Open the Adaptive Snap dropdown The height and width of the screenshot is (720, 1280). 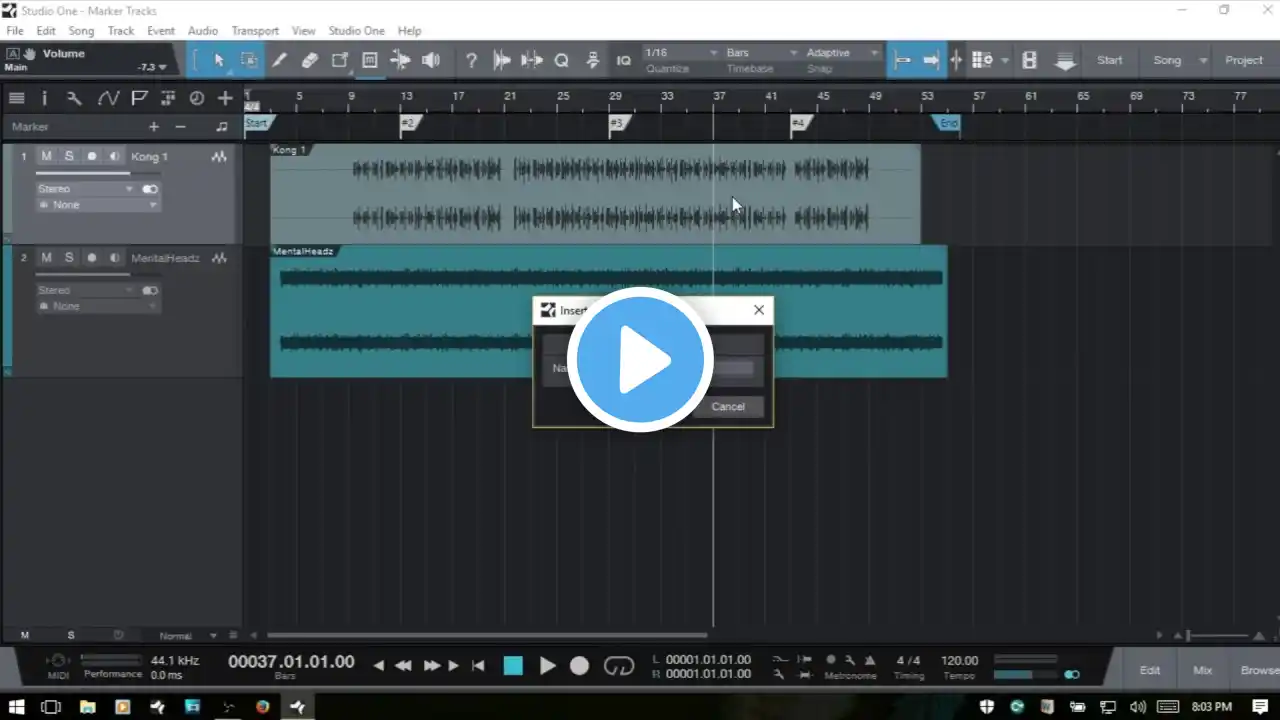pyautogui.click(x=842, y=53)
